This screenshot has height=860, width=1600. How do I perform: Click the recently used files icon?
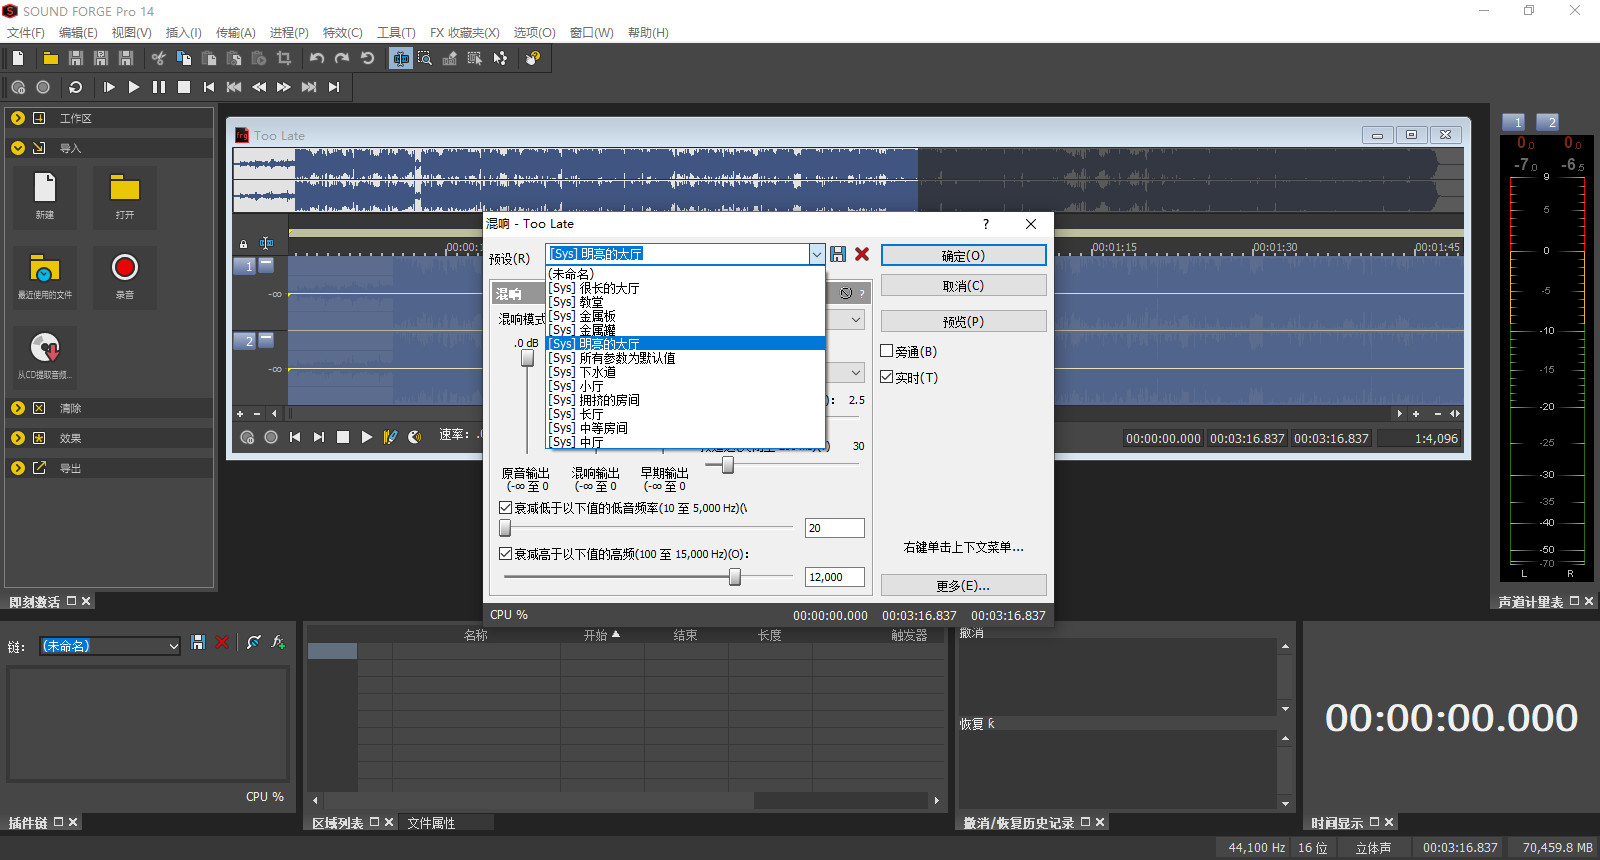click(x=45, y=269)
